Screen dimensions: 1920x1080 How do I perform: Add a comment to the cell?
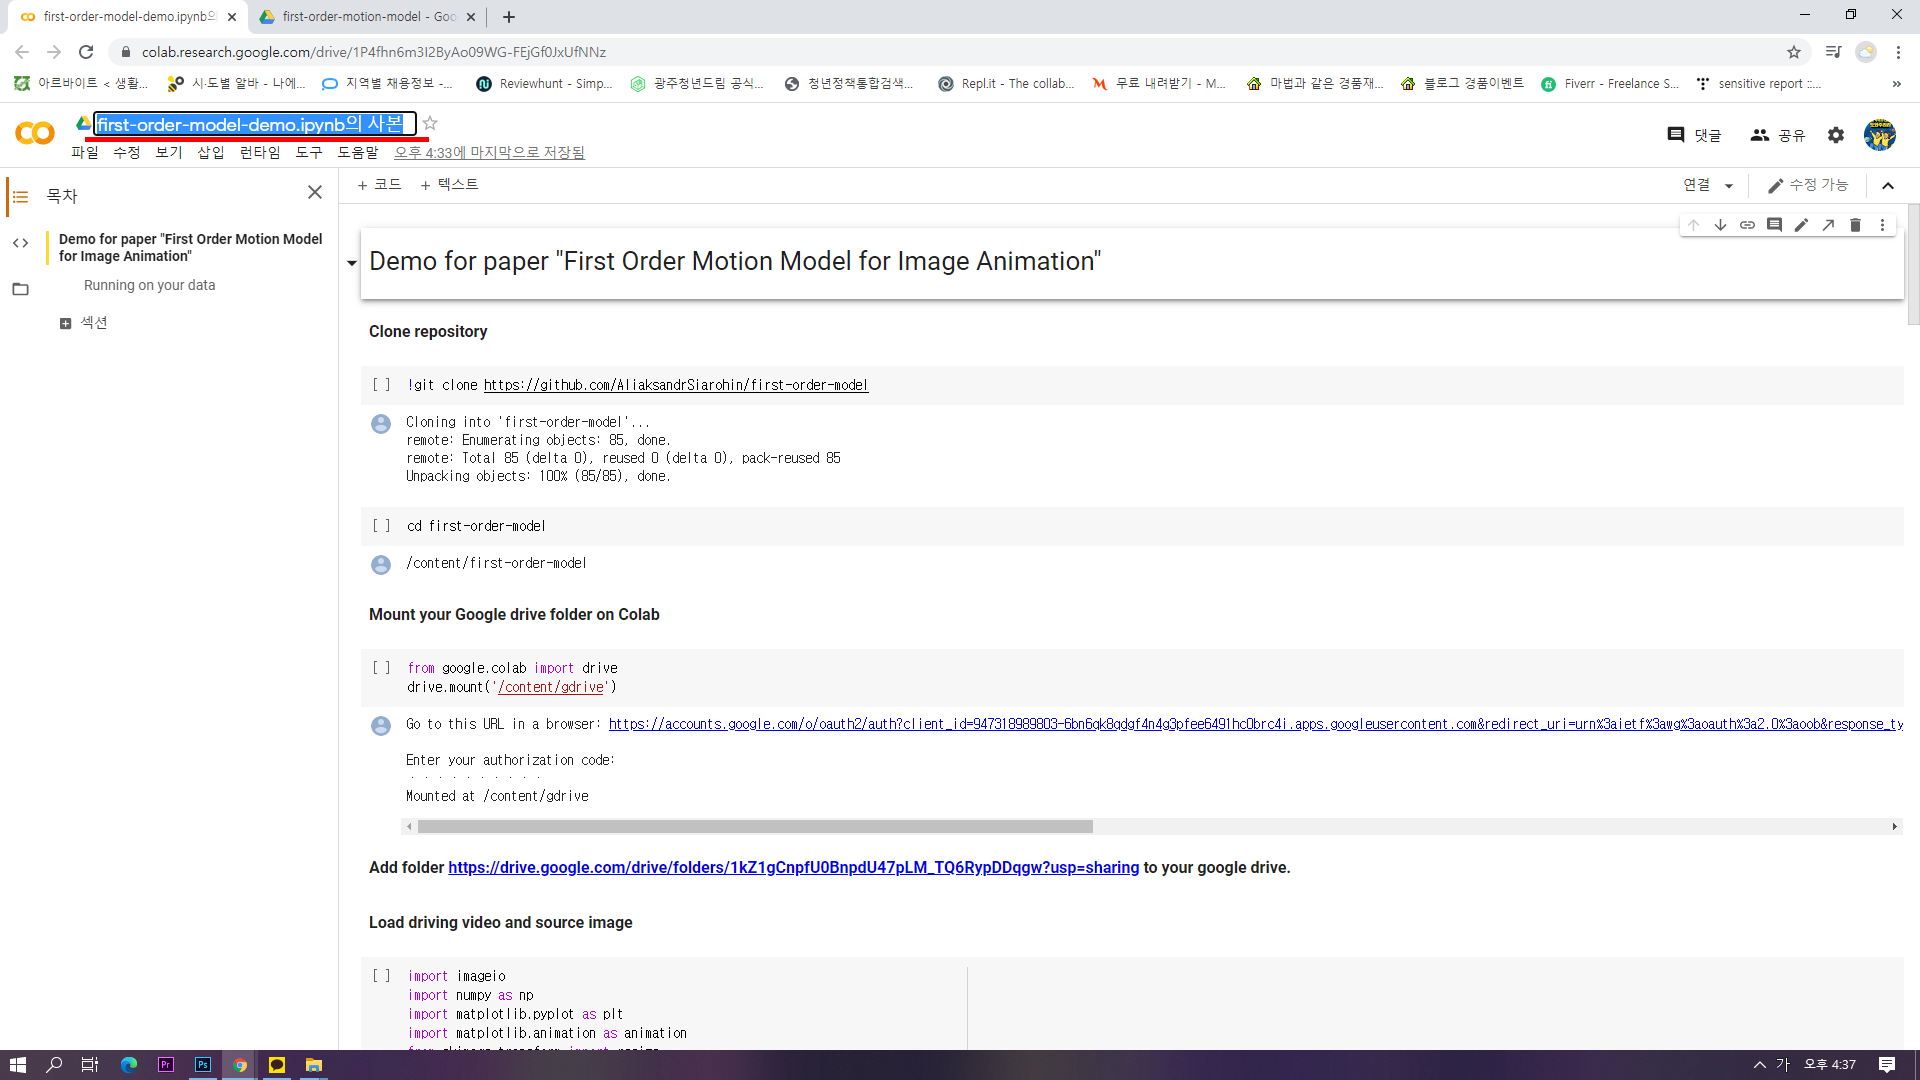[1774, 225]
